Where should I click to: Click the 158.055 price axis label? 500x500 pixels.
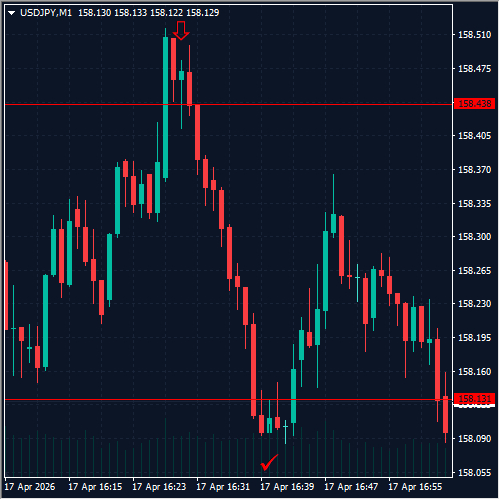[x=474, y=473]
